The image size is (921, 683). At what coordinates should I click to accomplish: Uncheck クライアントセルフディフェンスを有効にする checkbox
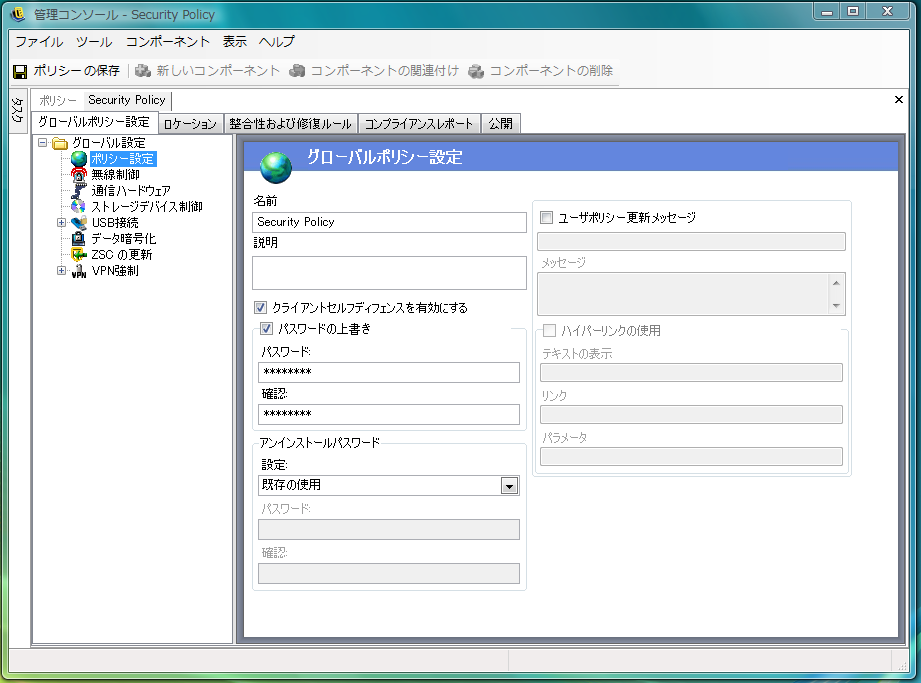click(x=260, y=307)
